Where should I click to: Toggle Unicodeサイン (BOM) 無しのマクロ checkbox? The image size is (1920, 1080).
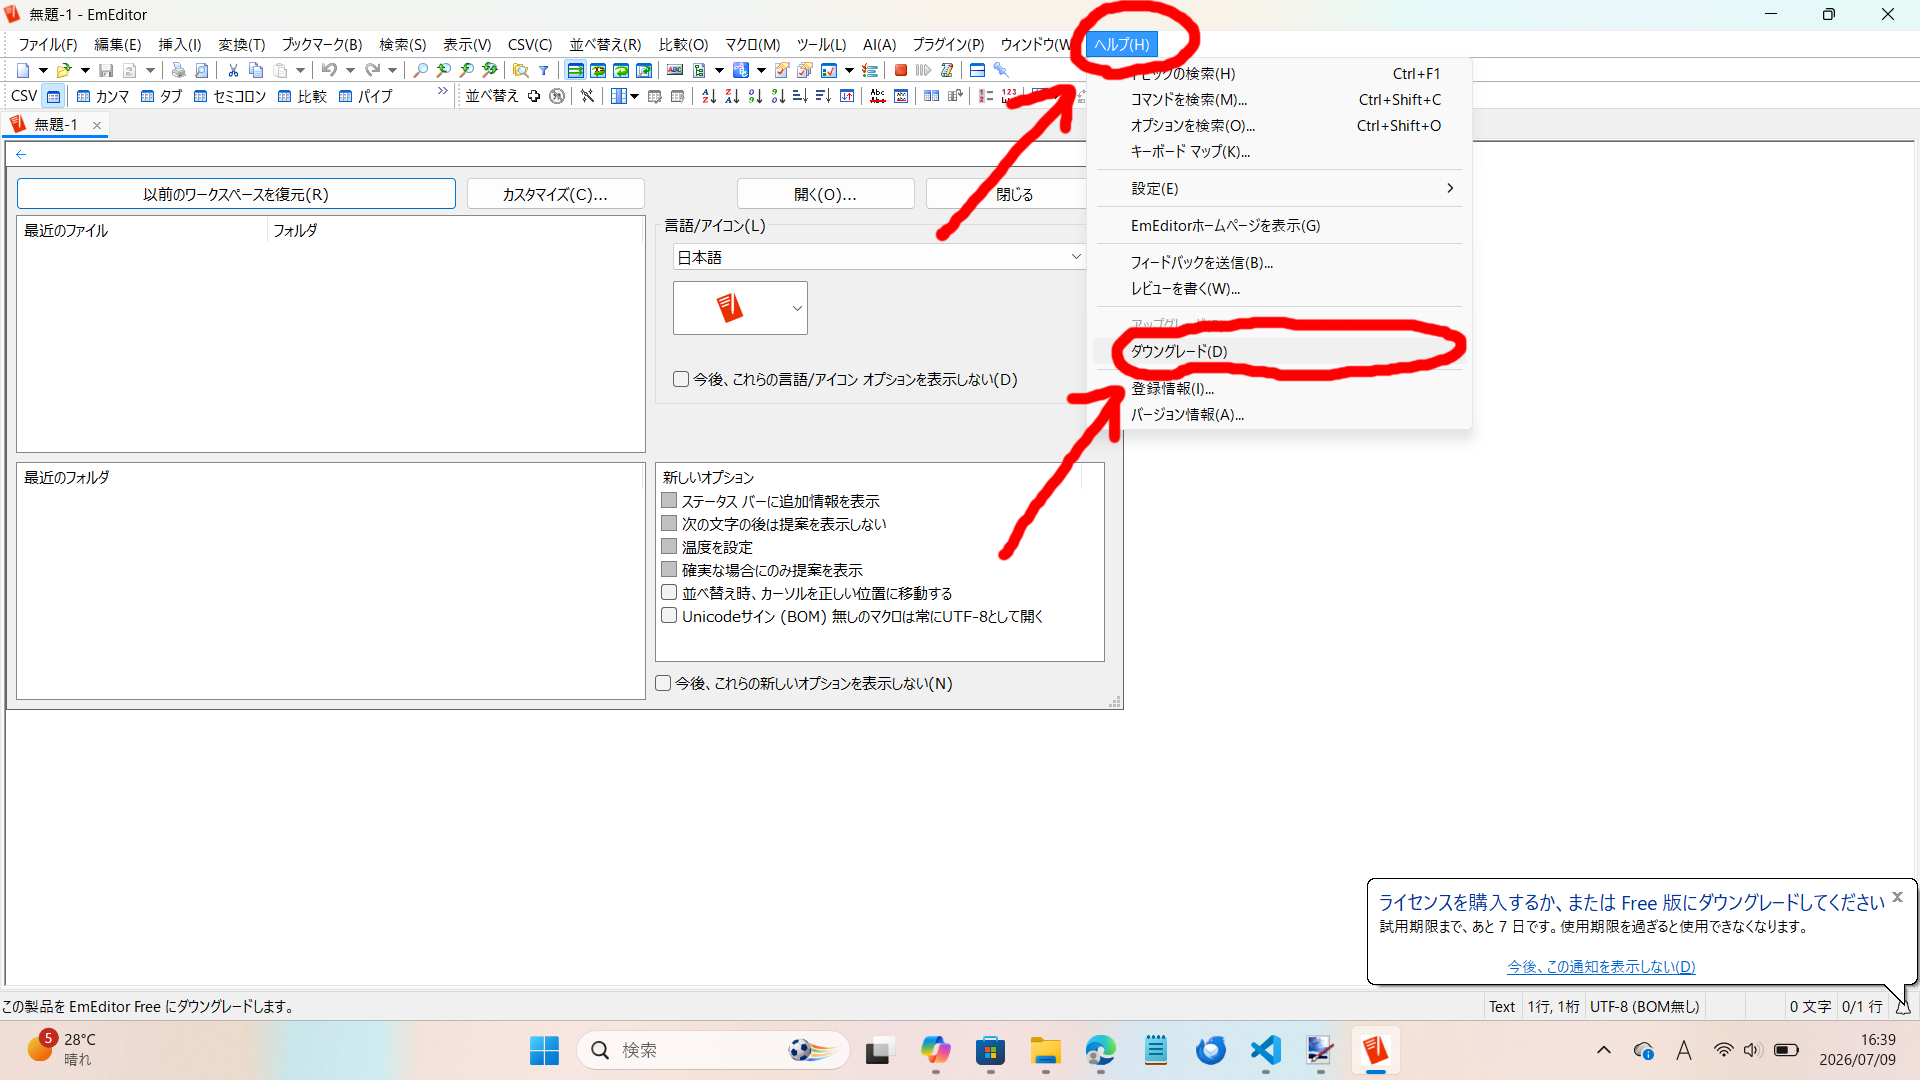tap(669, 616)
